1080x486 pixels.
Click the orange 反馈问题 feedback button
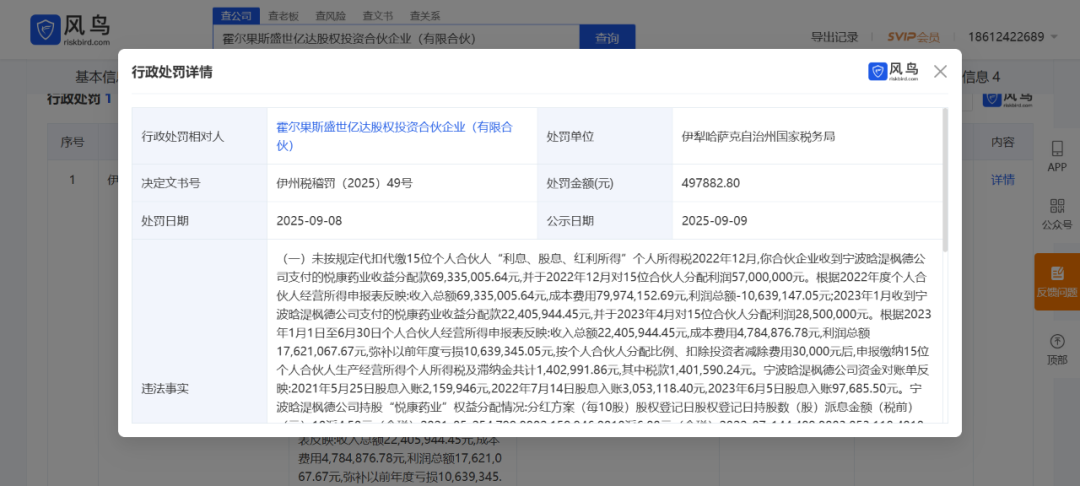[x=1057, y=280]
